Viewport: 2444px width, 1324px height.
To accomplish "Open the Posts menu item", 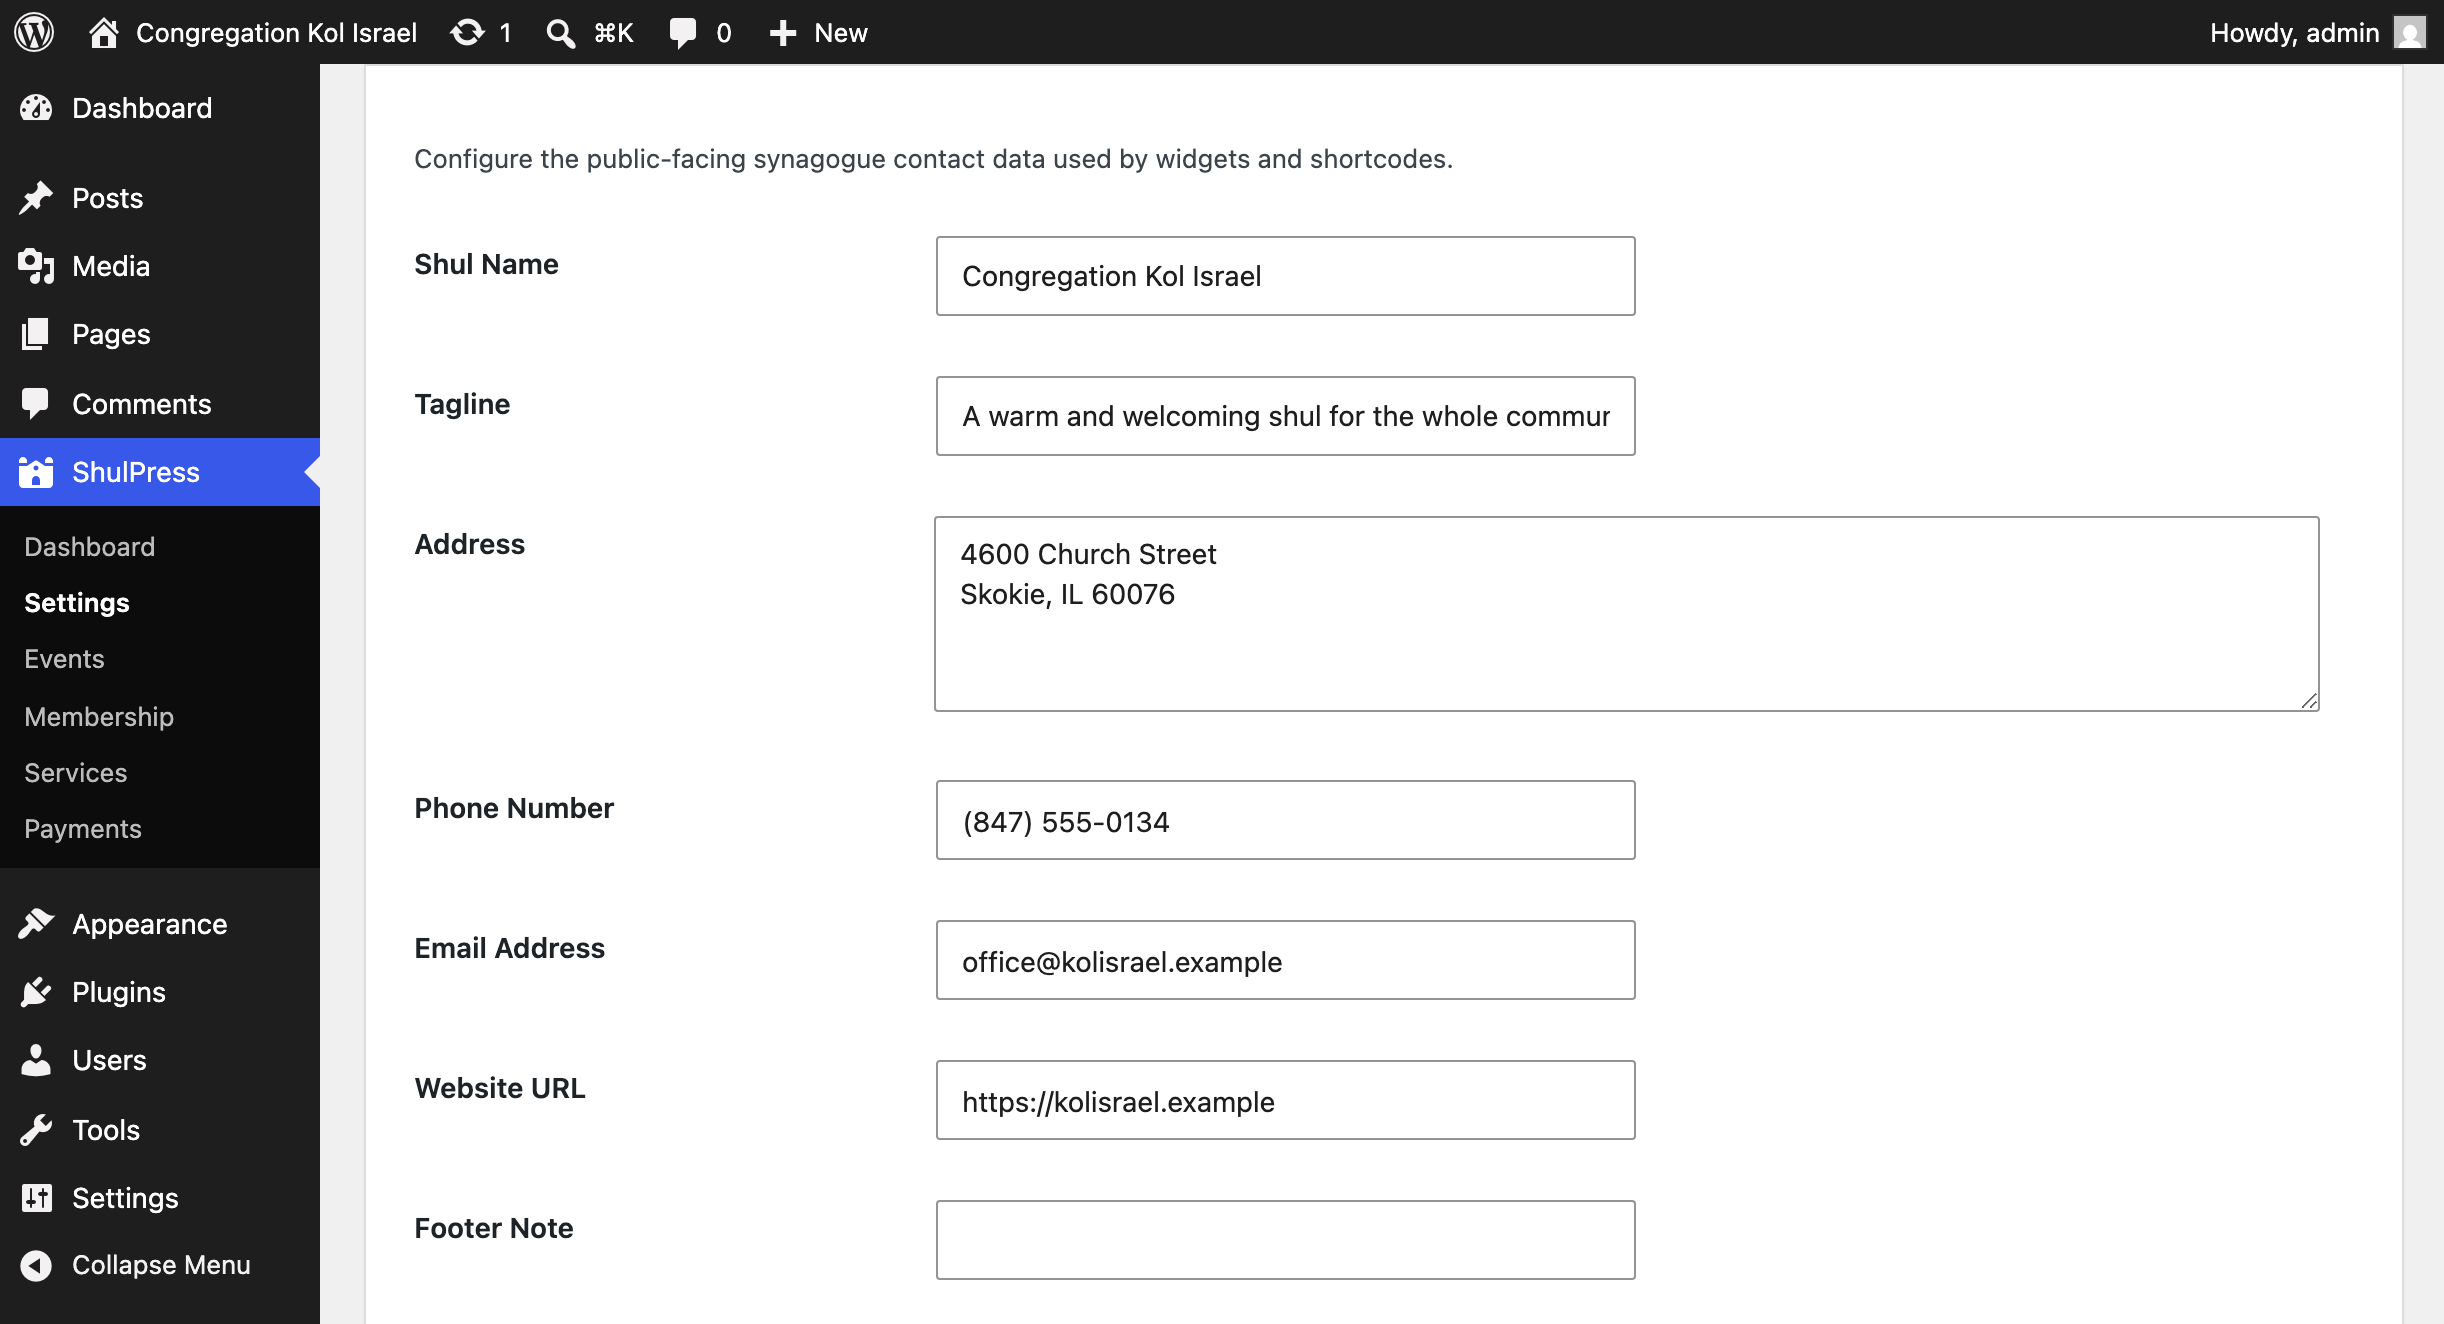I will tap(160, 198).
